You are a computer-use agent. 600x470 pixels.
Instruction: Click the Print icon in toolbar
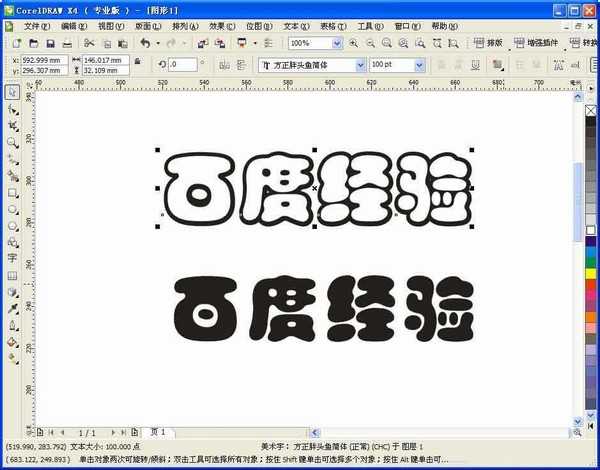[67, 44]
